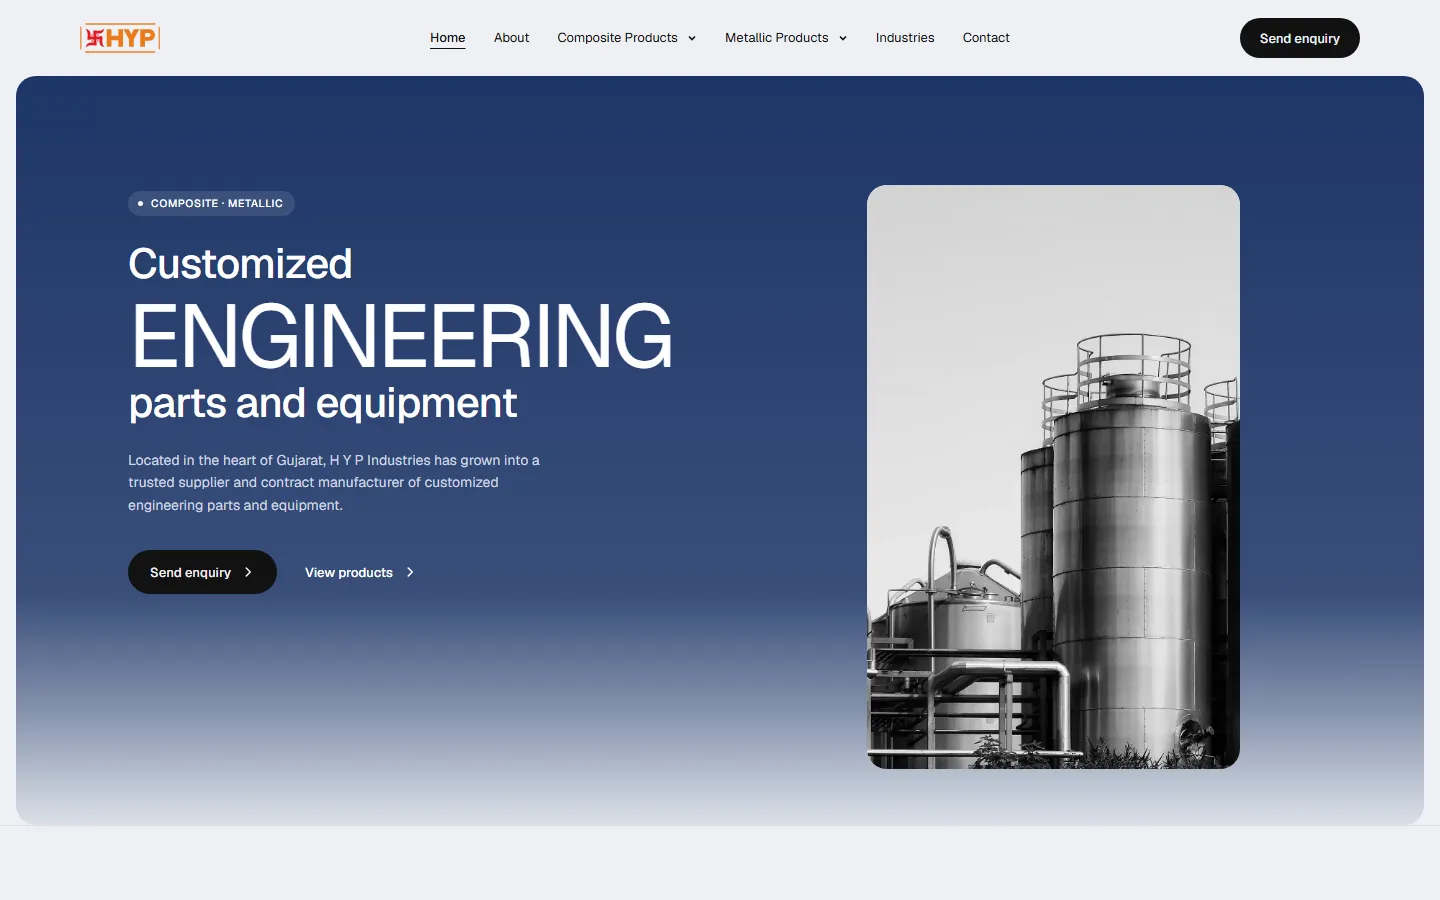Click the 'parts and equipment' heading

tap(323, 403)
